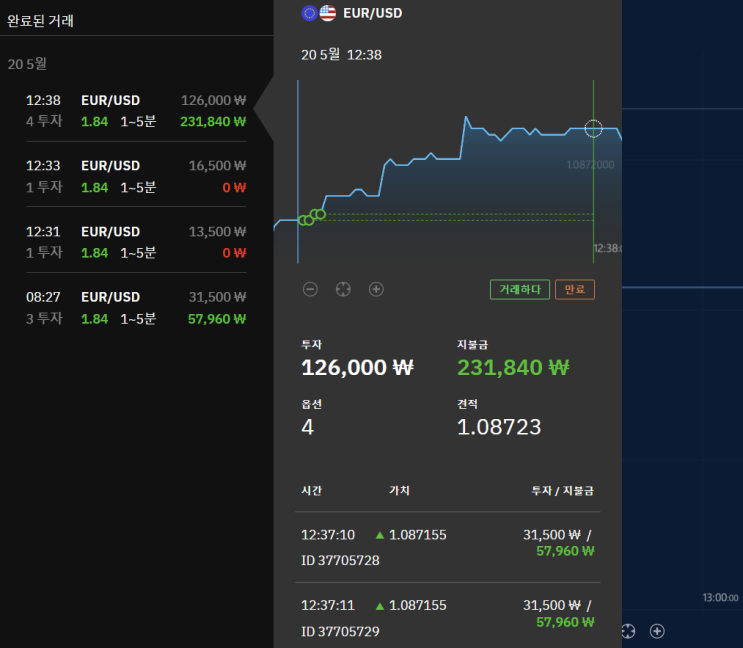Click the expiry circle marker on chart line
Screen dimensions: 743x648
(x=593, y=128)
